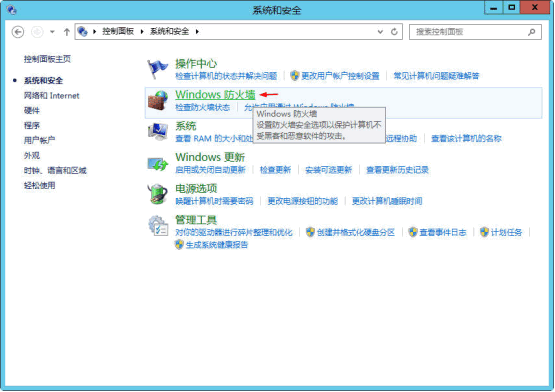Open the 电源选项 heading link
Screen dimensions: 555x392
[x=196, y=188]
